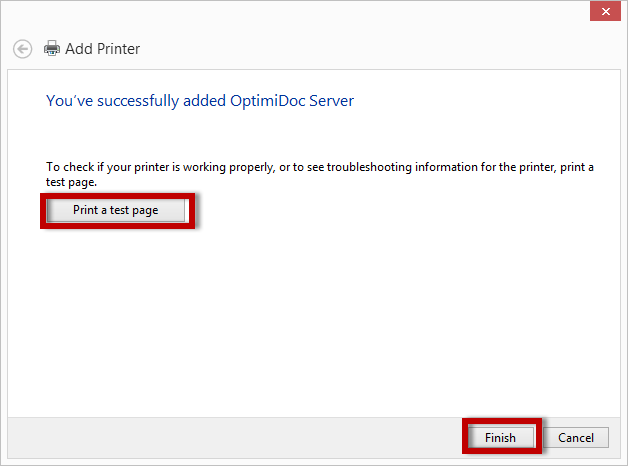Image resolution: width=628 pixels, height=466 pixels.
Task: Click Finish to complete printer setup
Action: [500, 437]
